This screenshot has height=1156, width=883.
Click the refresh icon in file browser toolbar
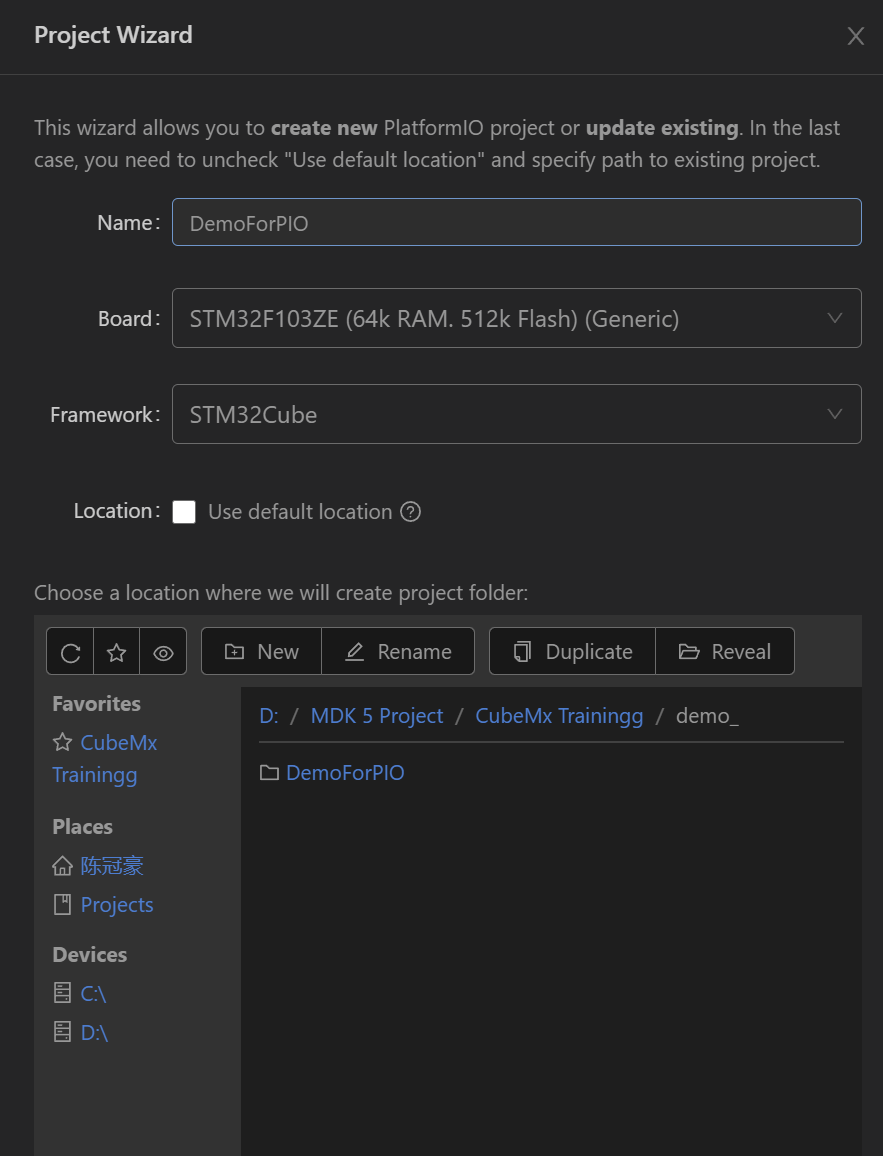(70, 653)
